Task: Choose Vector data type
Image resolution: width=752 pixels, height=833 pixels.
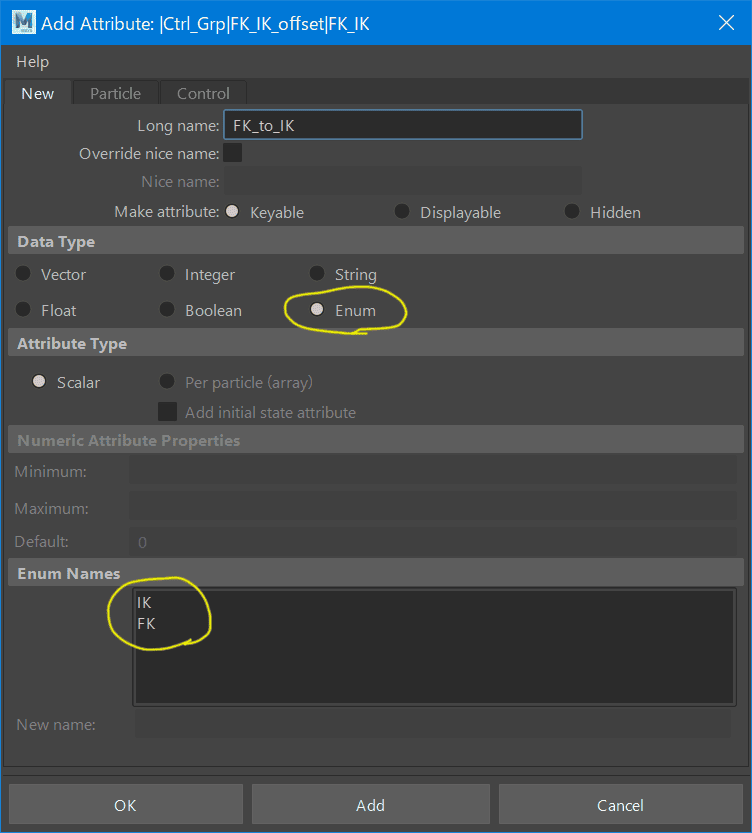Action: click(23, 274)
